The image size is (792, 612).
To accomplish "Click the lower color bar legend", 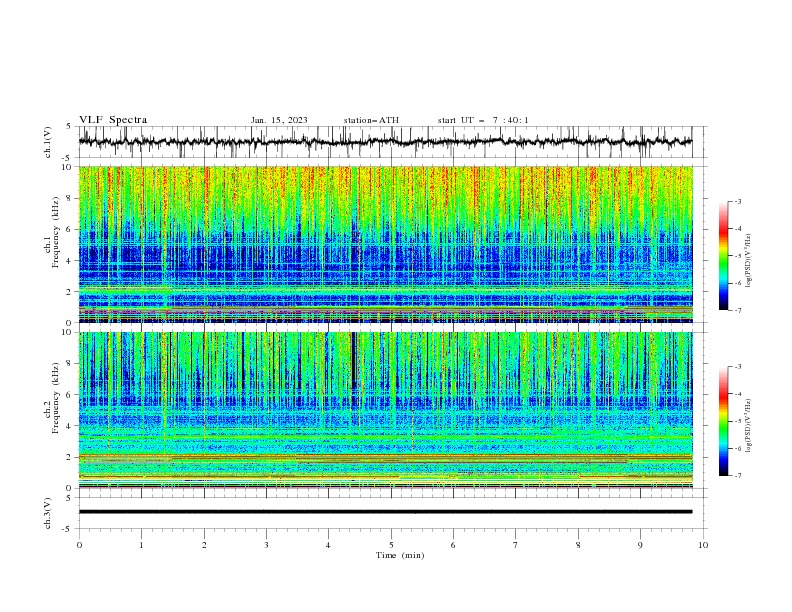I will pyautogui.click(x=724, y=421).
